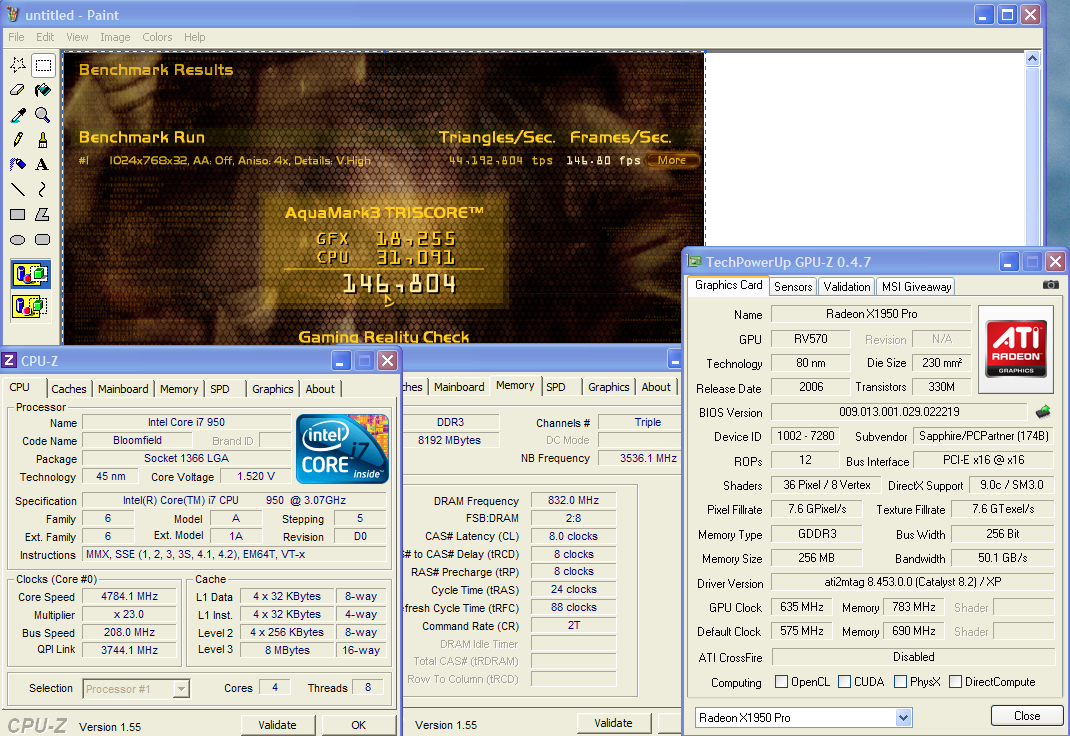Choose the opaque selection option in Paint
This screenshot has height=736, width=1070.
click(x=31, y=274)
